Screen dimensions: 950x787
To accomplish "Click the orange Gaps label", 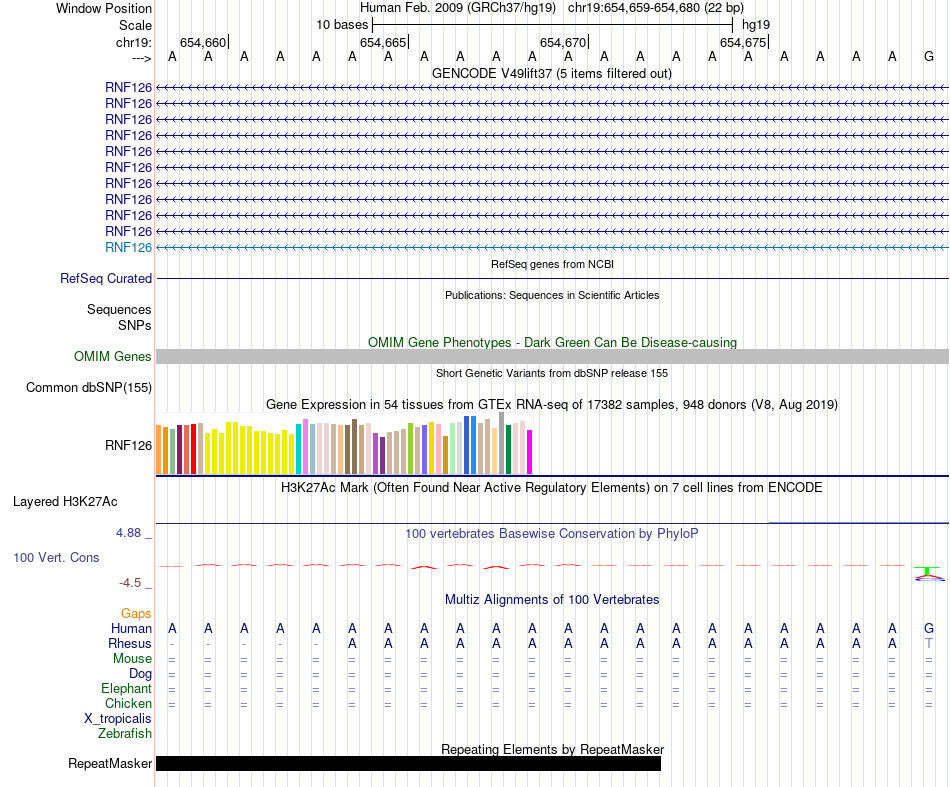I will tap(136, 614).
